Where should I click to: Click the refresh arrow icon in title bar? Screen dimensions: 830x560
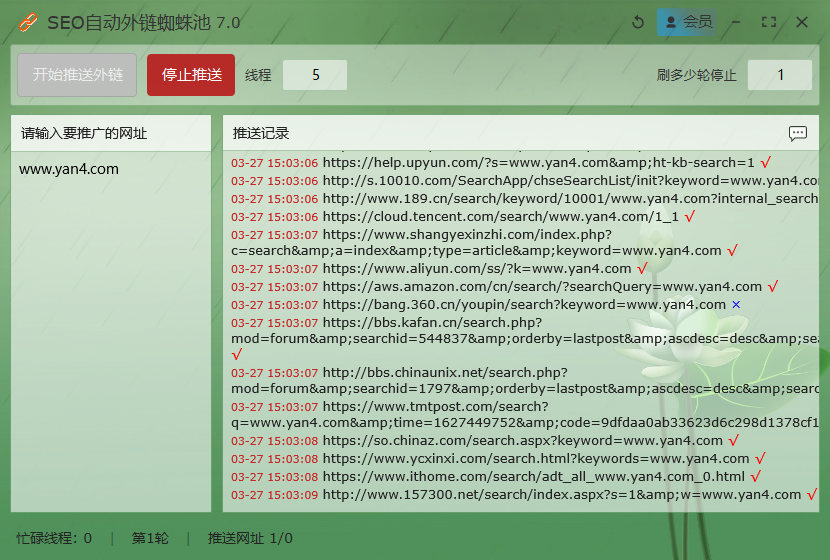tap(637, 22)
